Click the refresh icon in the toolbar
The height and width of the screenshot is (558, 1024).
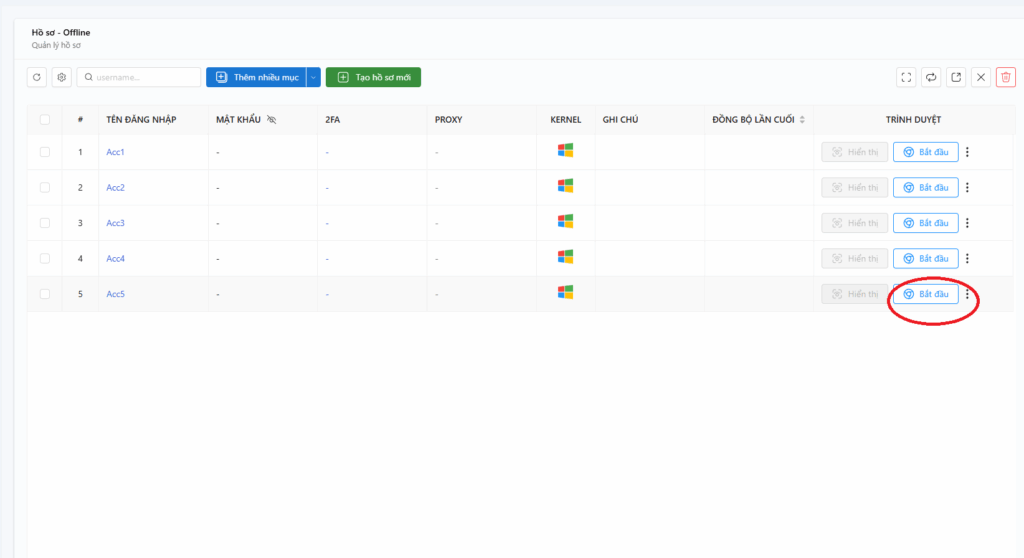coord(37,77)
